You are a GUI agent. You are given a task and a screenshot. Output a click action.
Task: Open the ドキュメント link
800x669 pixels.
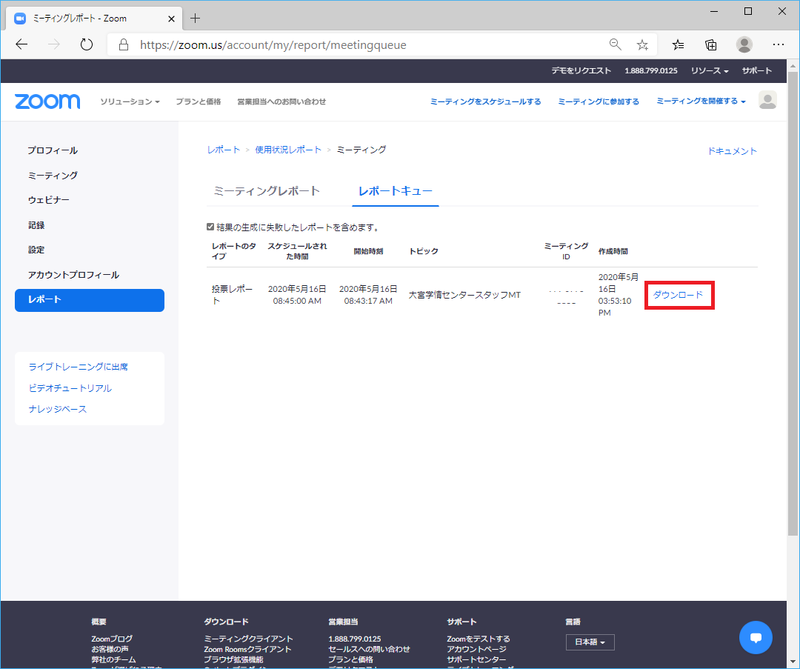point(732,151)
